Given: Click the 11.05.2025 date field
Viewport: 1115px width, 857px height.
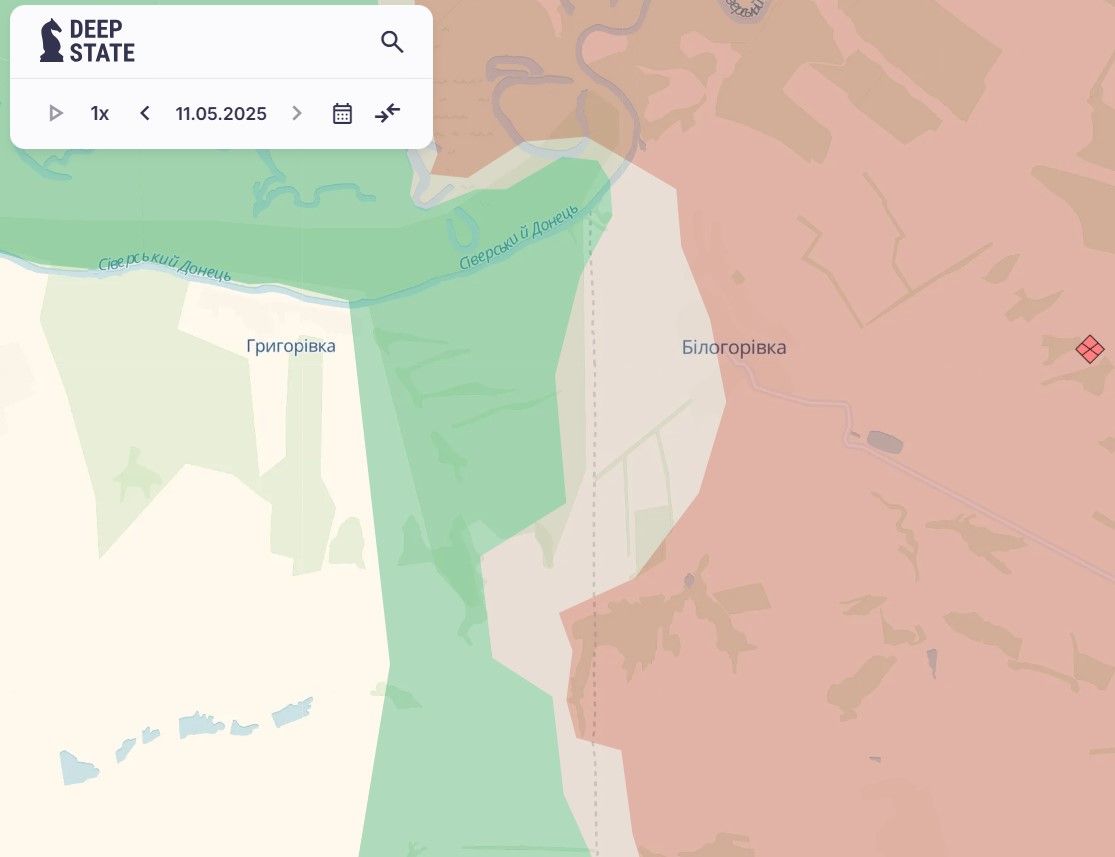Looking at the screenshot, I should click(x=221, y=114).
